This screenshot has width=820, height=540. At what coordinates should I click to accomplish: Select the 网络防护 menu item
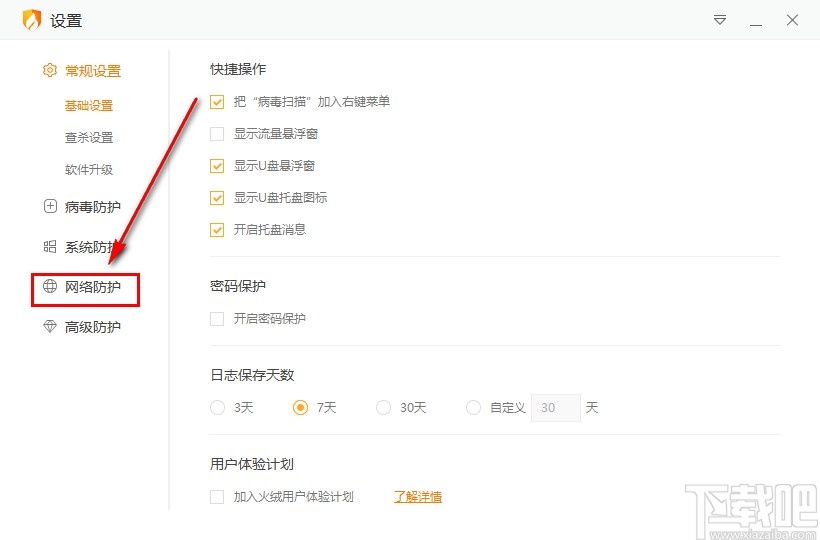pyautogui.click(x=92, y=288)
